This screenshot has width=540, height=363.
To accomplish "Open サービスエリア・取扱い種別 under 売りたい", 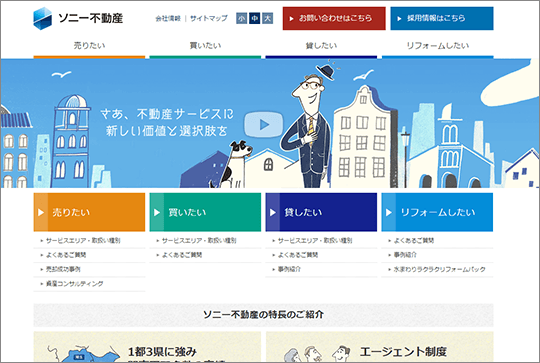I will pos(83,241).
